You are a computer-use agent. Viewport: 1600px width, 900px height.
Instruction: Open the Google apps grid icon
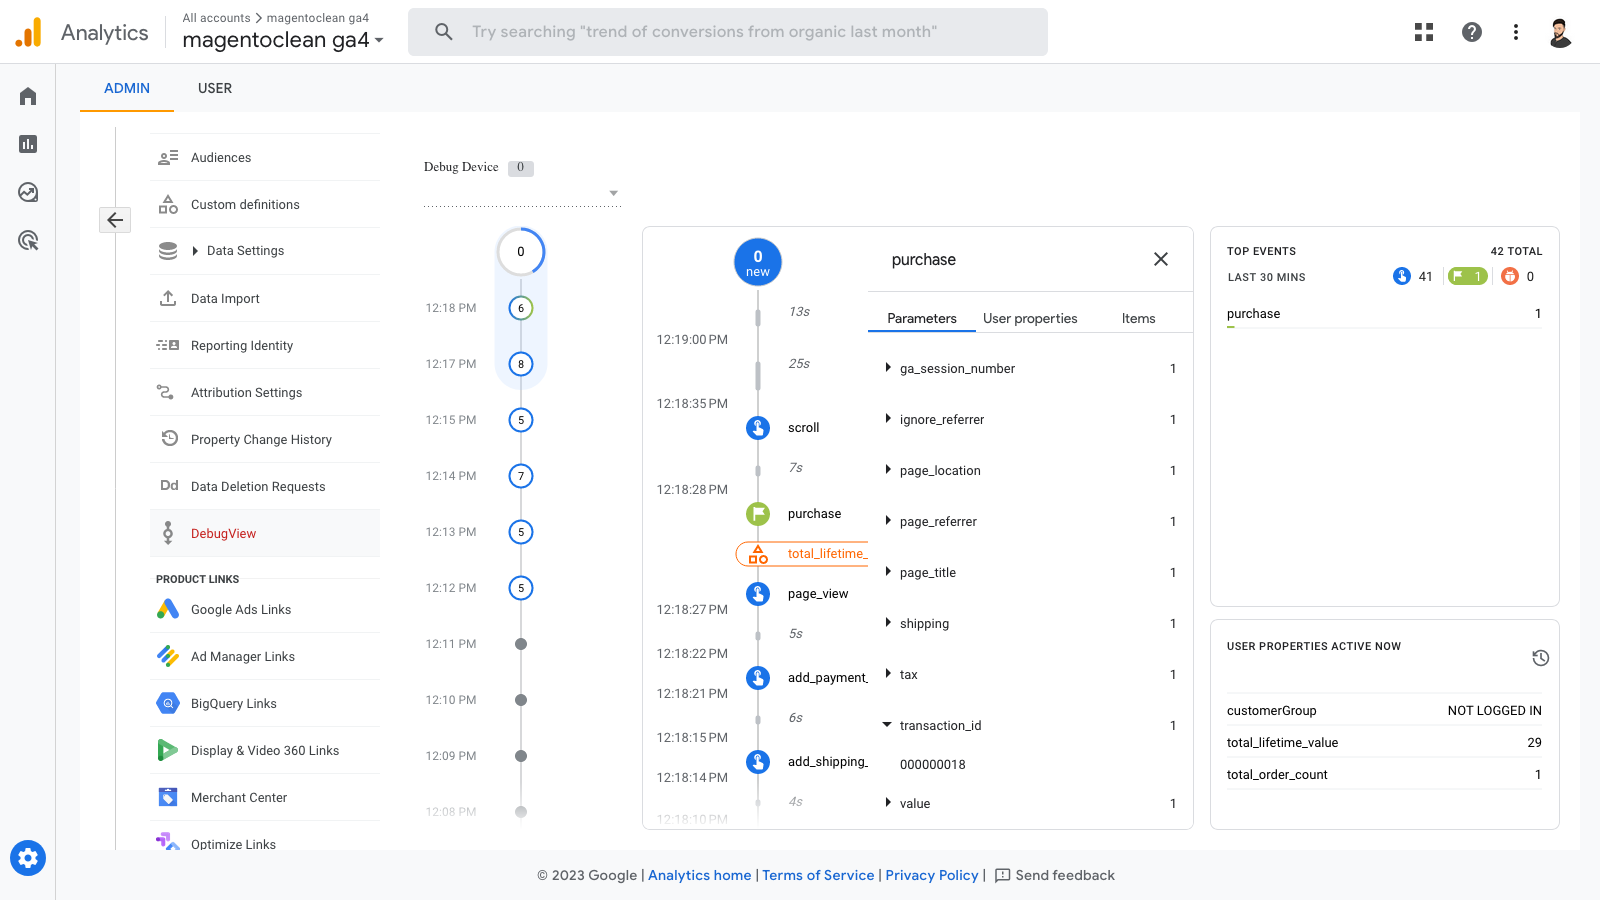pyautogui.click(x=1424, y=32)
